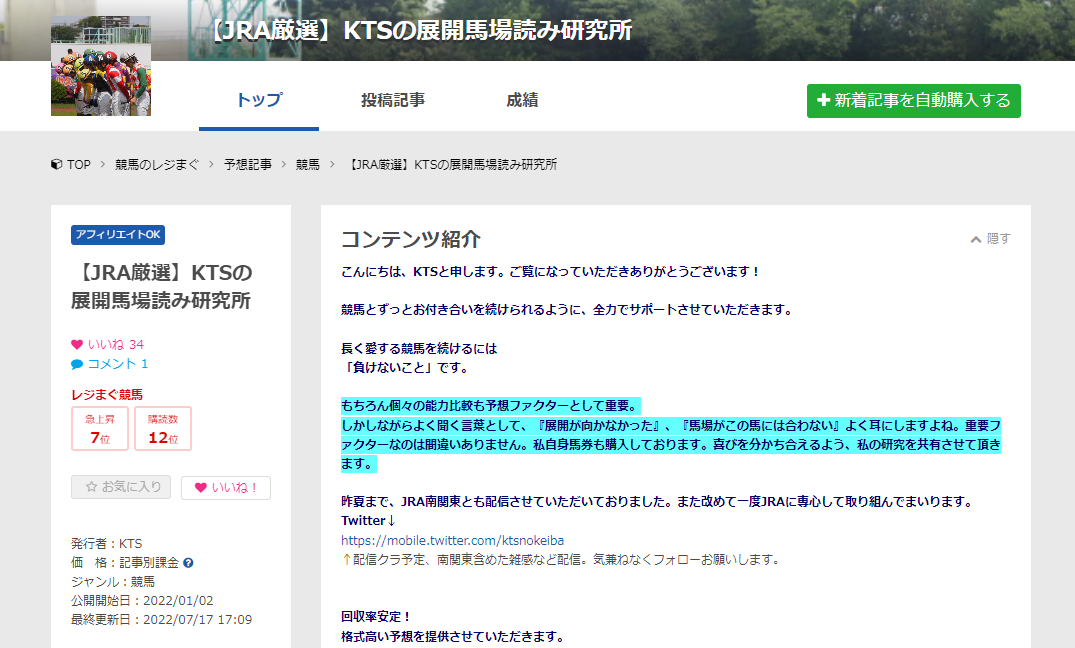Click the sidebar title 【JRA厳選】KTSの展開馬場読み研究所
1075x648 pixels.
coord(162,287)
